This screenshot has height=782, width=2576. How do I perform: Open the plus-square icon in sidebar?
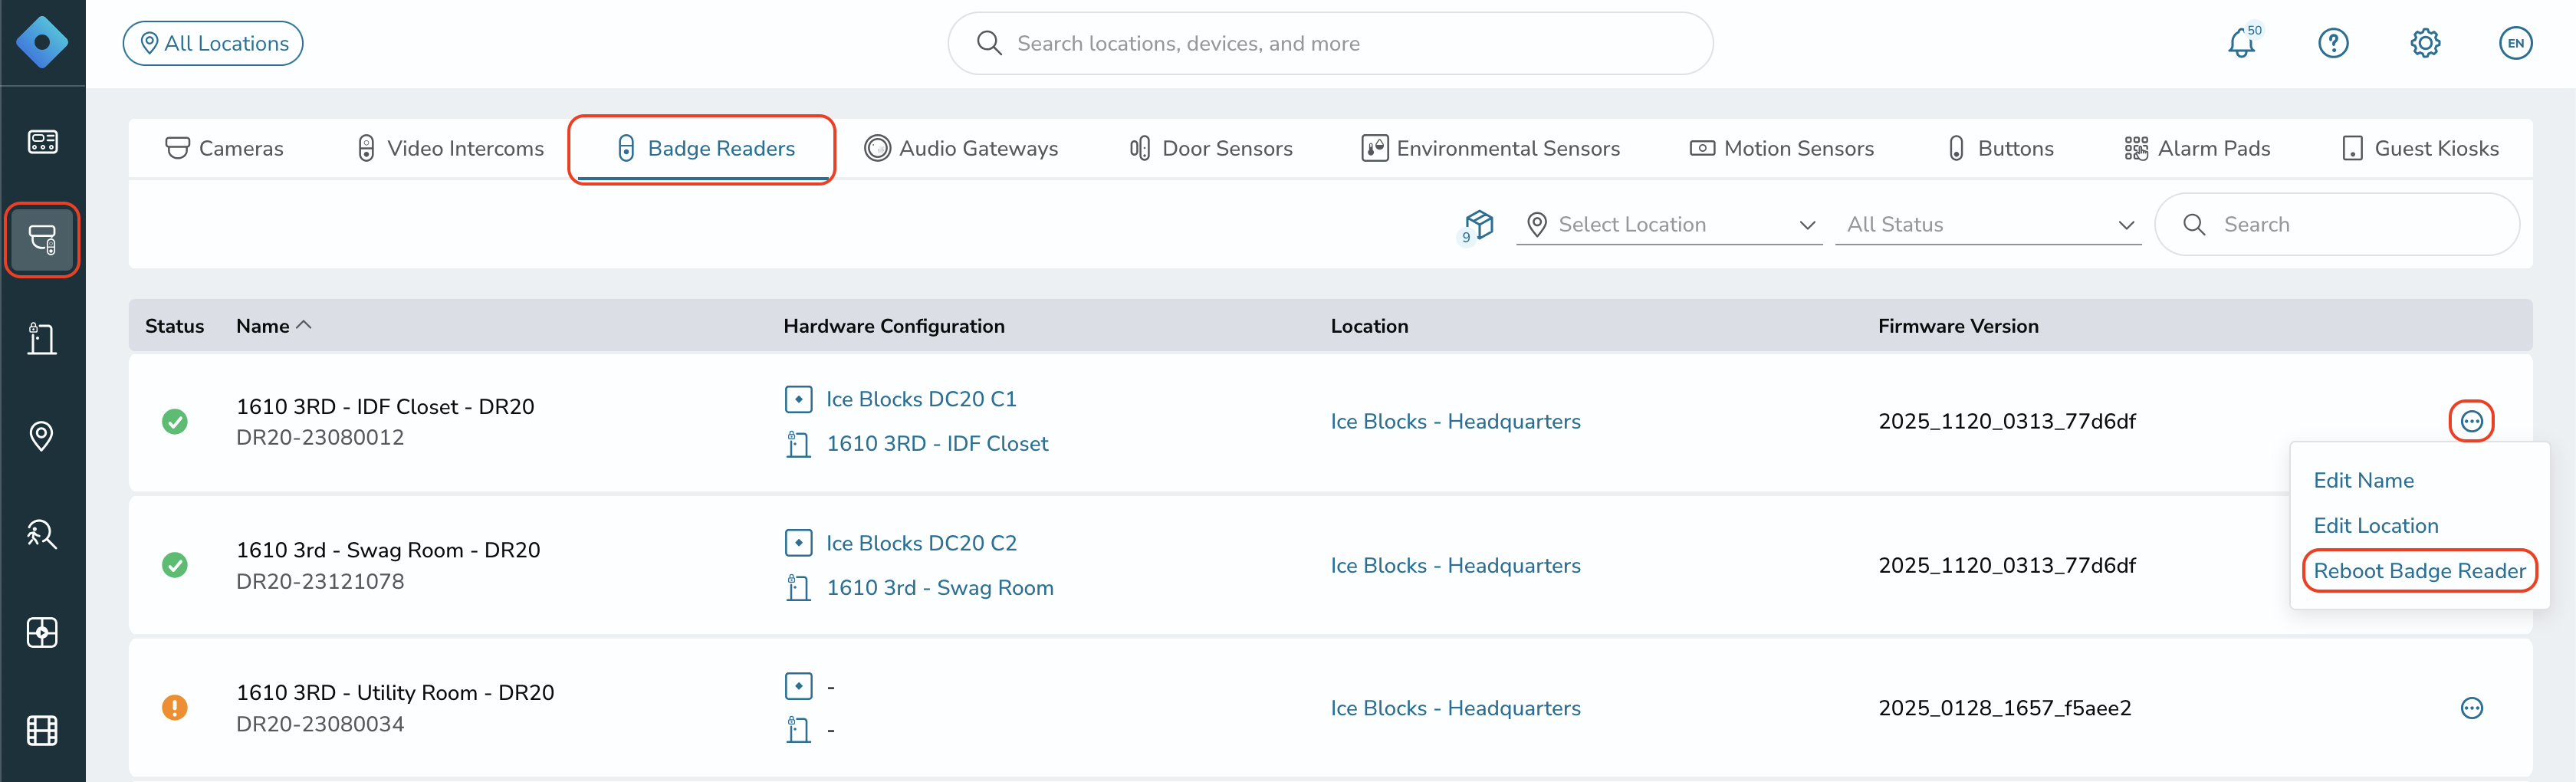pos(42,632)
